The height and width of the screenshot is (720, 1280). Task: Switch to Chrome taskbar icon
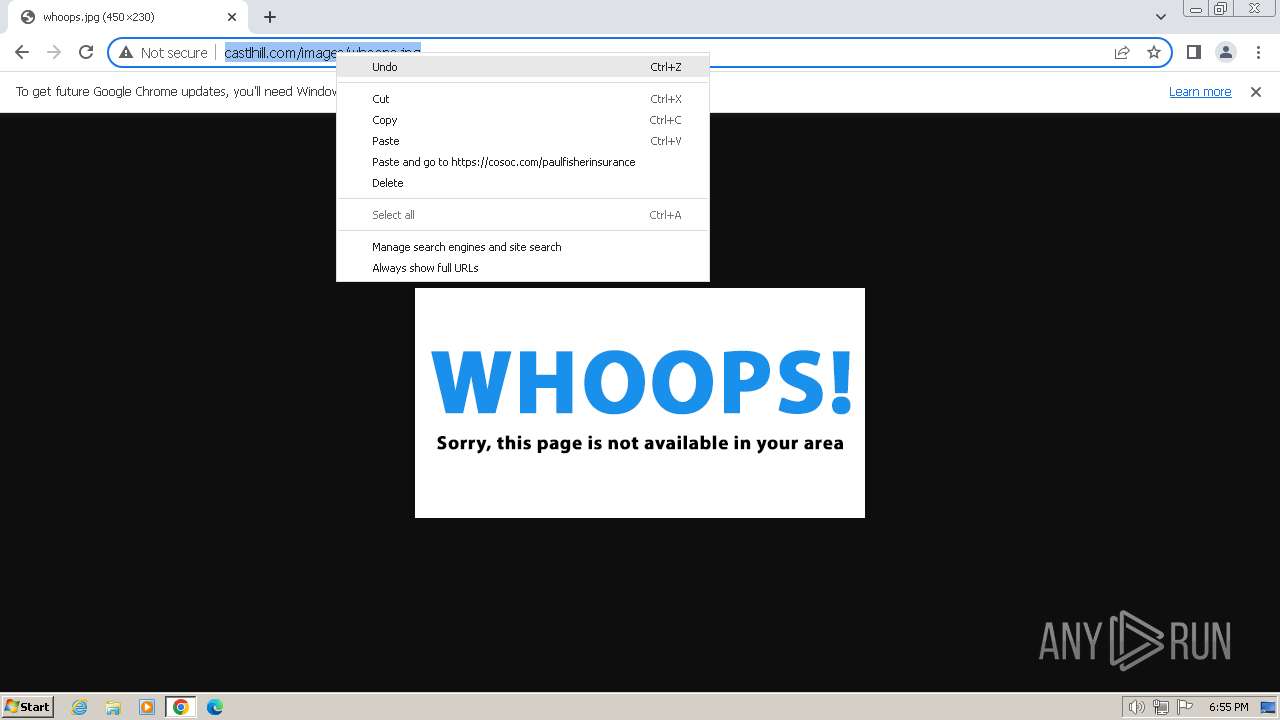[181, 707]
